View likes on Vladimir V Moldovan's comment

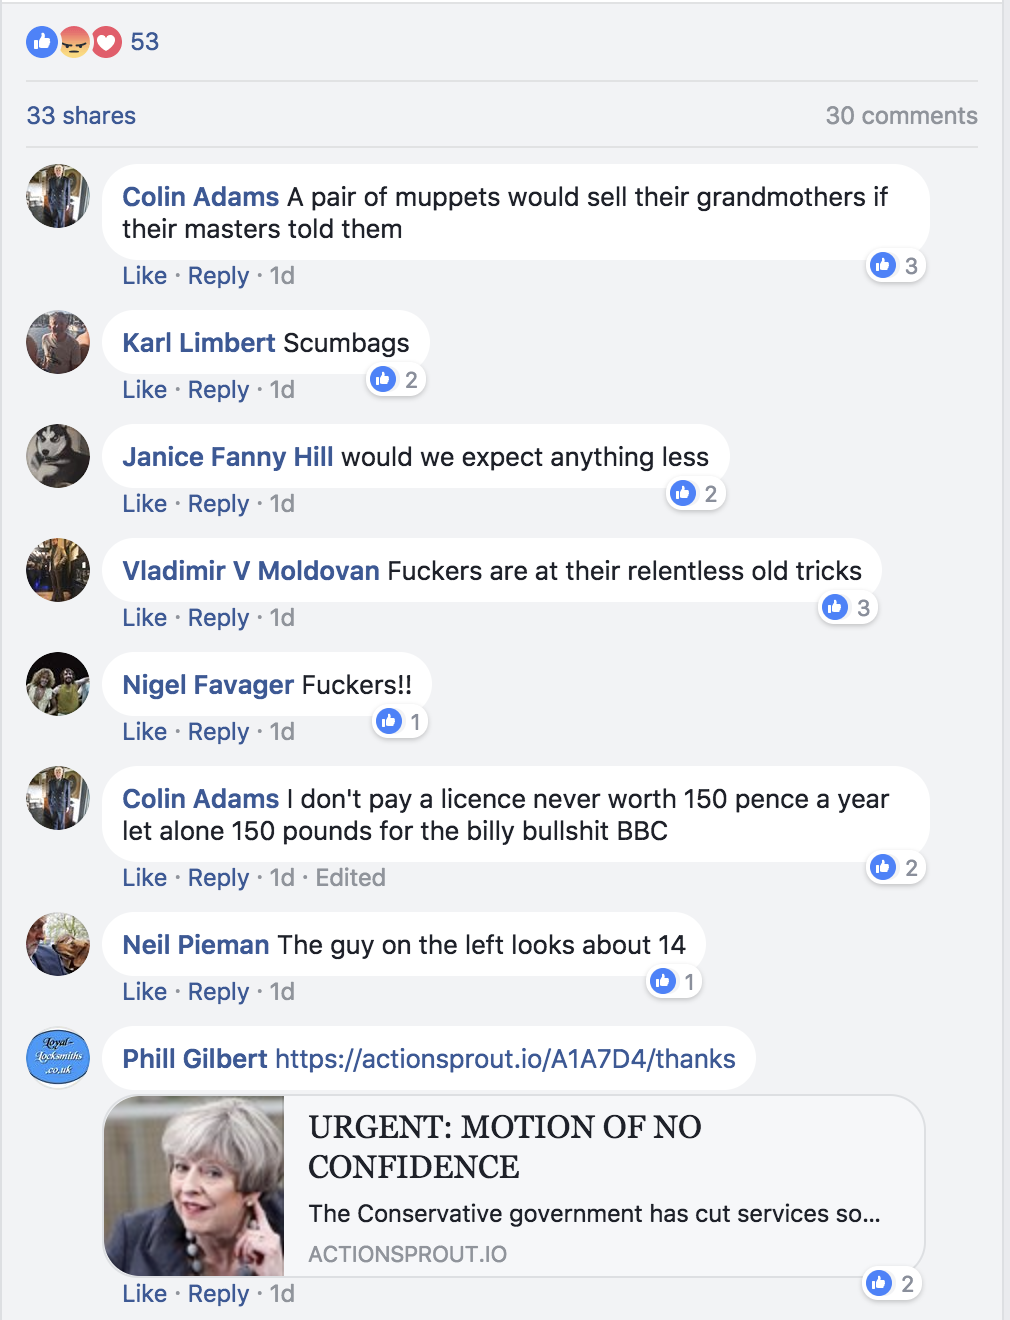pyautogui.click(x=849, y=608)
